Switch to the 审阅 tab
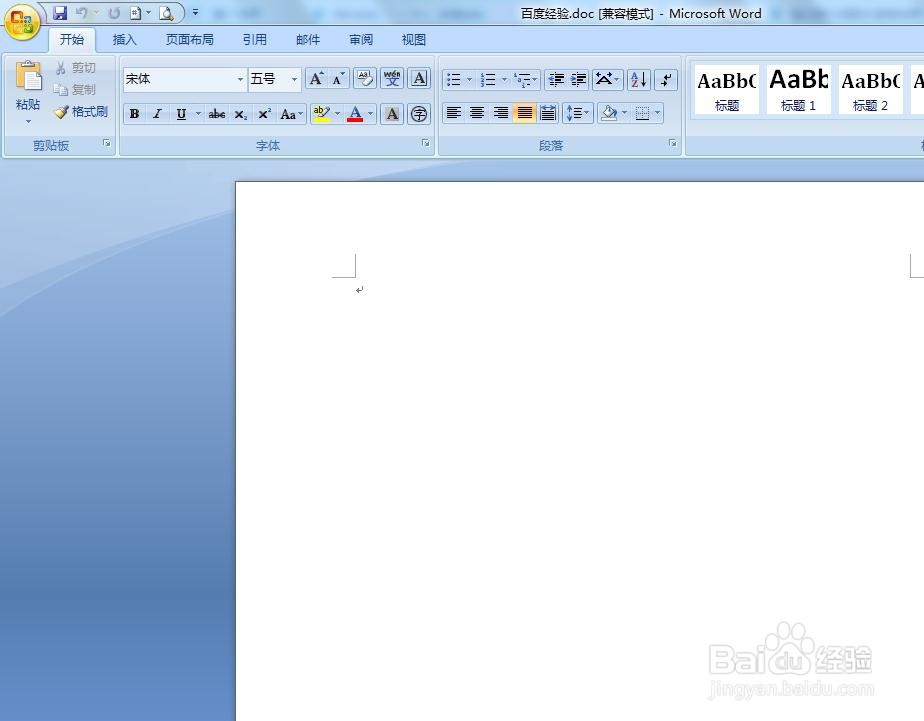The width and height of the screenshot is (924, 721). (x=361, y=39)
